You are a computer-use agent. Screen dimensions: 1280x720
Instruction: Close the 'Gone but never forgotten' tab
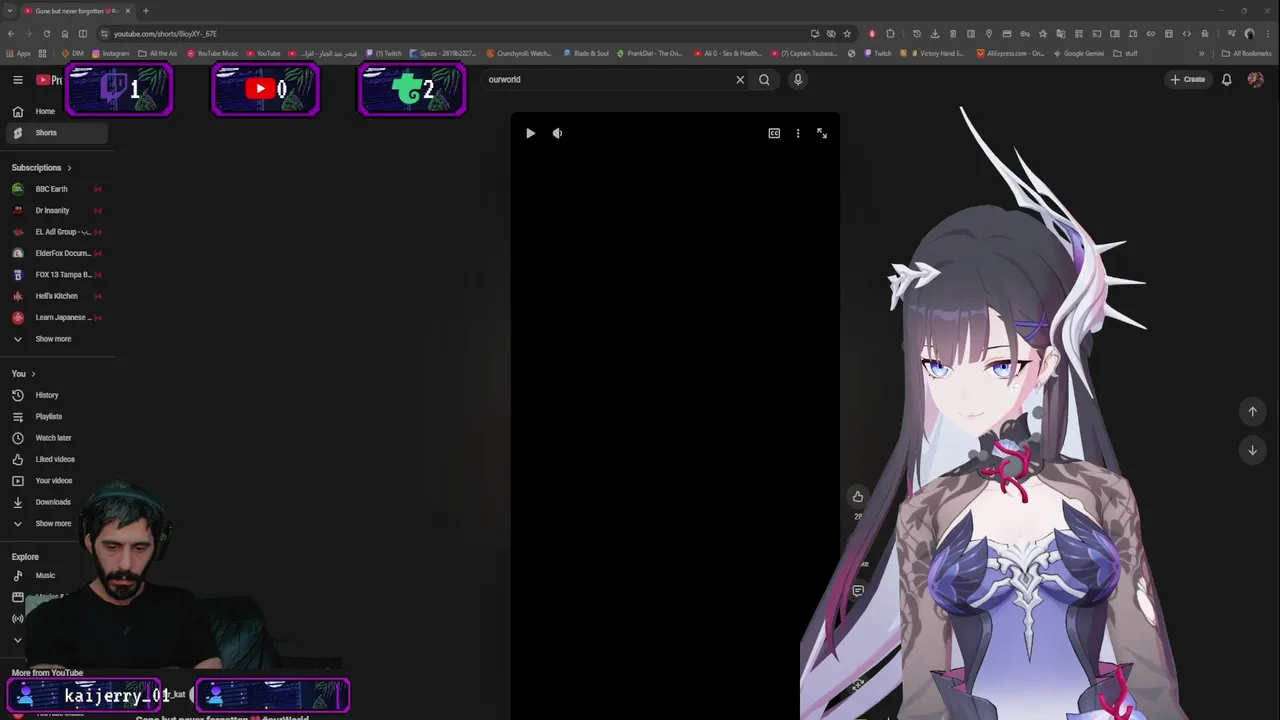pyautogui.click(x=128, y=11)
